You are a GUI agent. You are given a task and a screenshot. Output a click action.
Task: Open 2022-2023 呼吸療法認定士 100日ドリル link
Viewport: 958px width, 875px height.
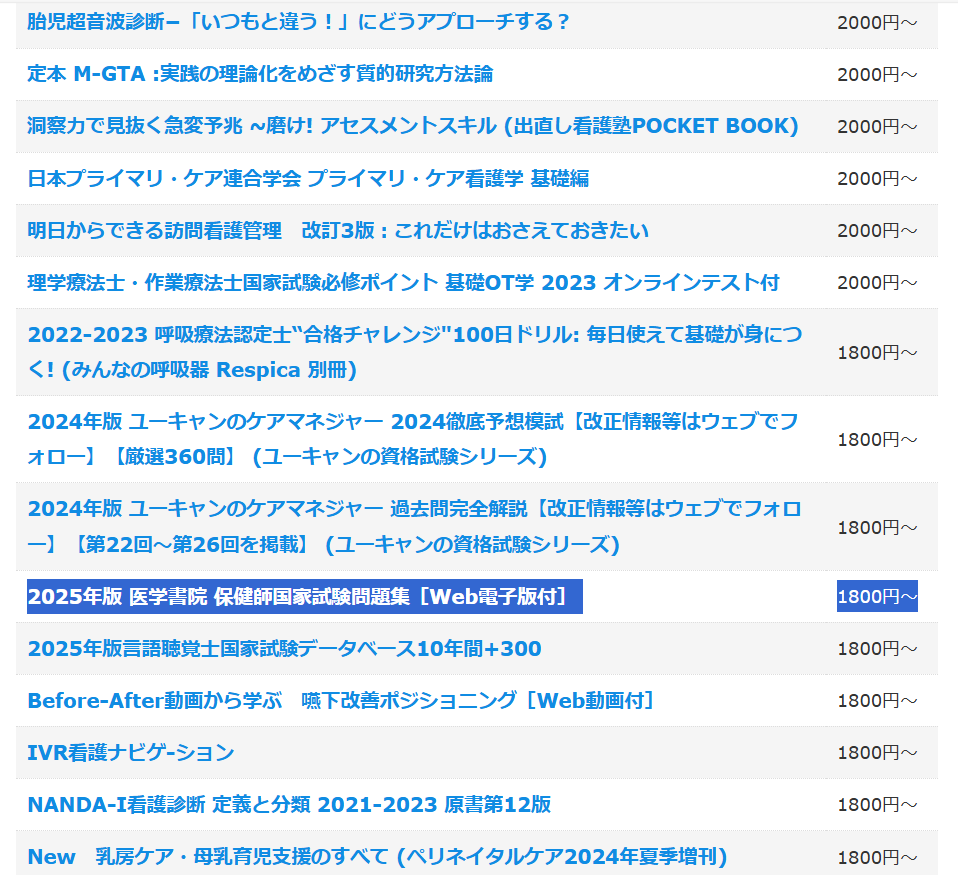(414, 351)
